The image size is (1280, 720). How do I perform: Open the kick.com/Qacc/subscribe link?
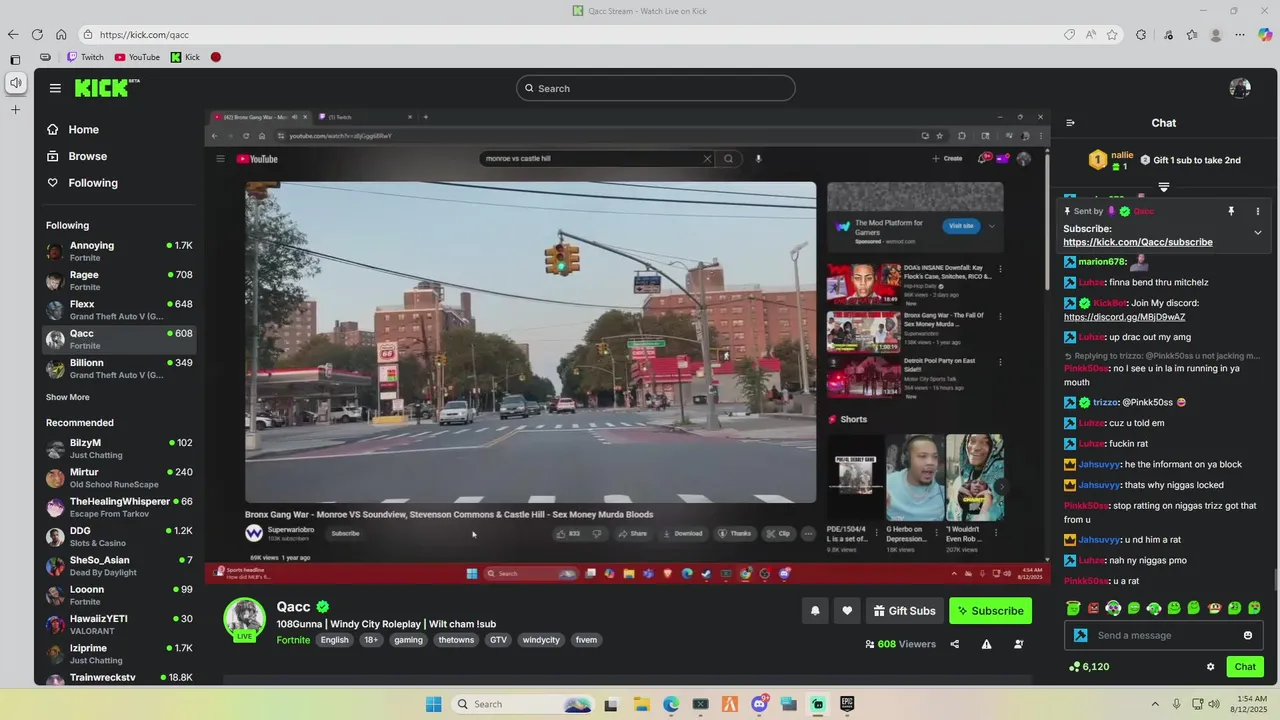[1138, 242]
